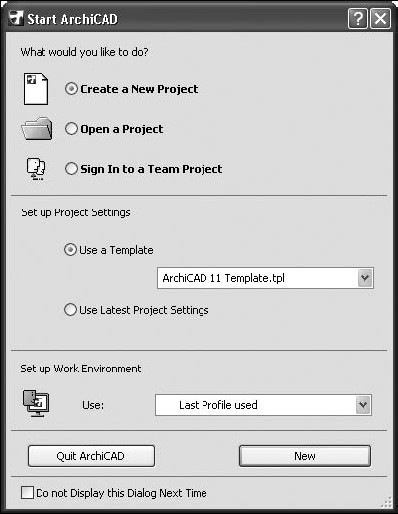Grab the dialog resize grip corner
The width and height of the screenshot is (398, 514).
tap(387, 502)
